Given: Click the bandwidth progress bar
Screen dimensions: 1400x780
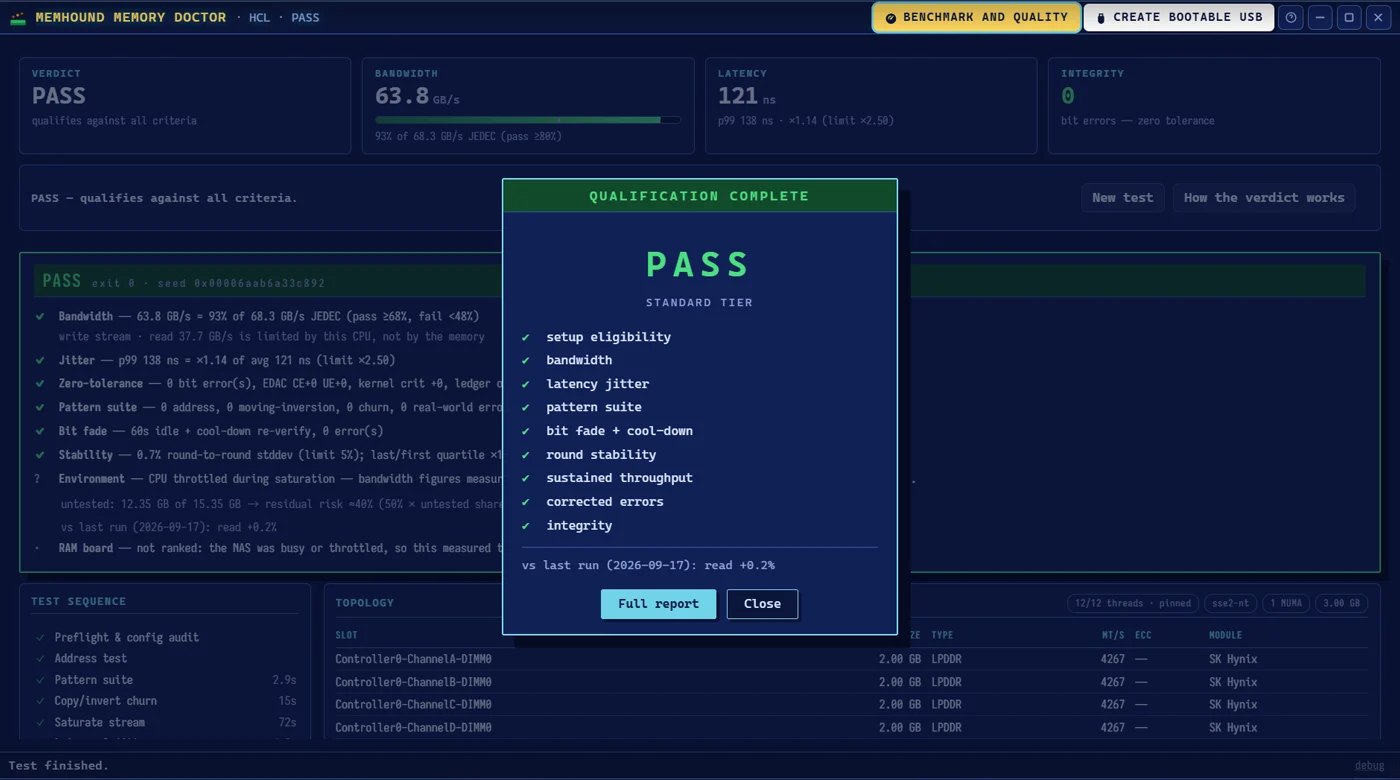Looking at the screenshot, I should pos(528,120).
